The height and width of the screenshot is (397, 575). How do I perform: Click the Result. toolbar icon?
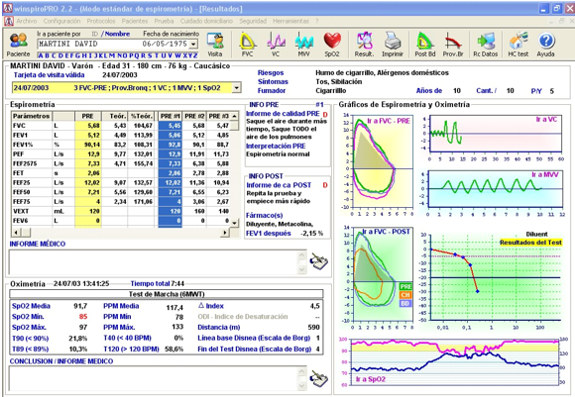[x=364, y=44]
